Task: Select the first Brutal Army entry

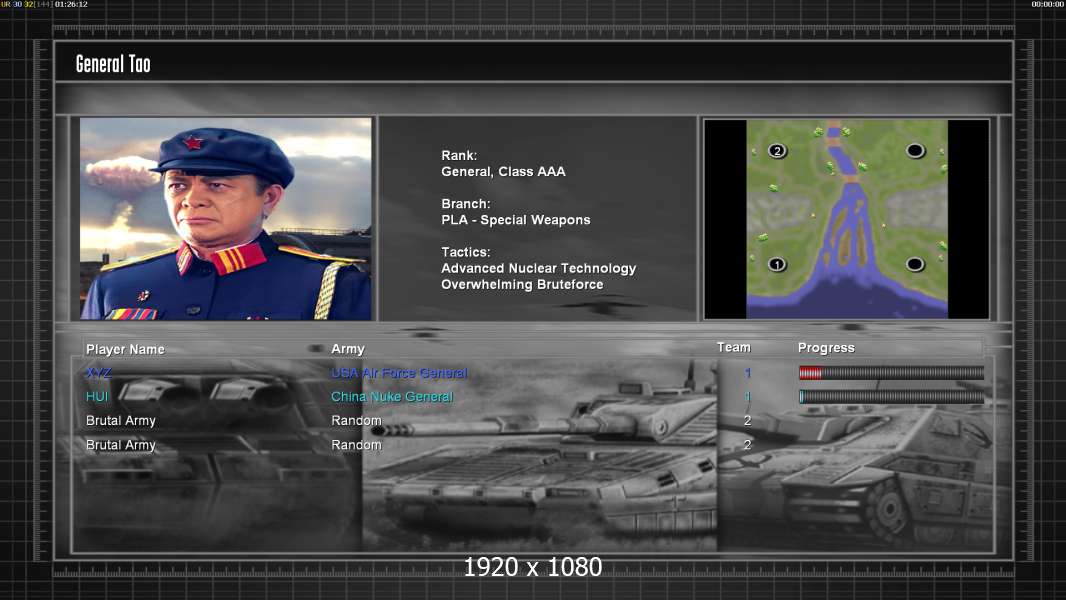Action: click(120, 421)
